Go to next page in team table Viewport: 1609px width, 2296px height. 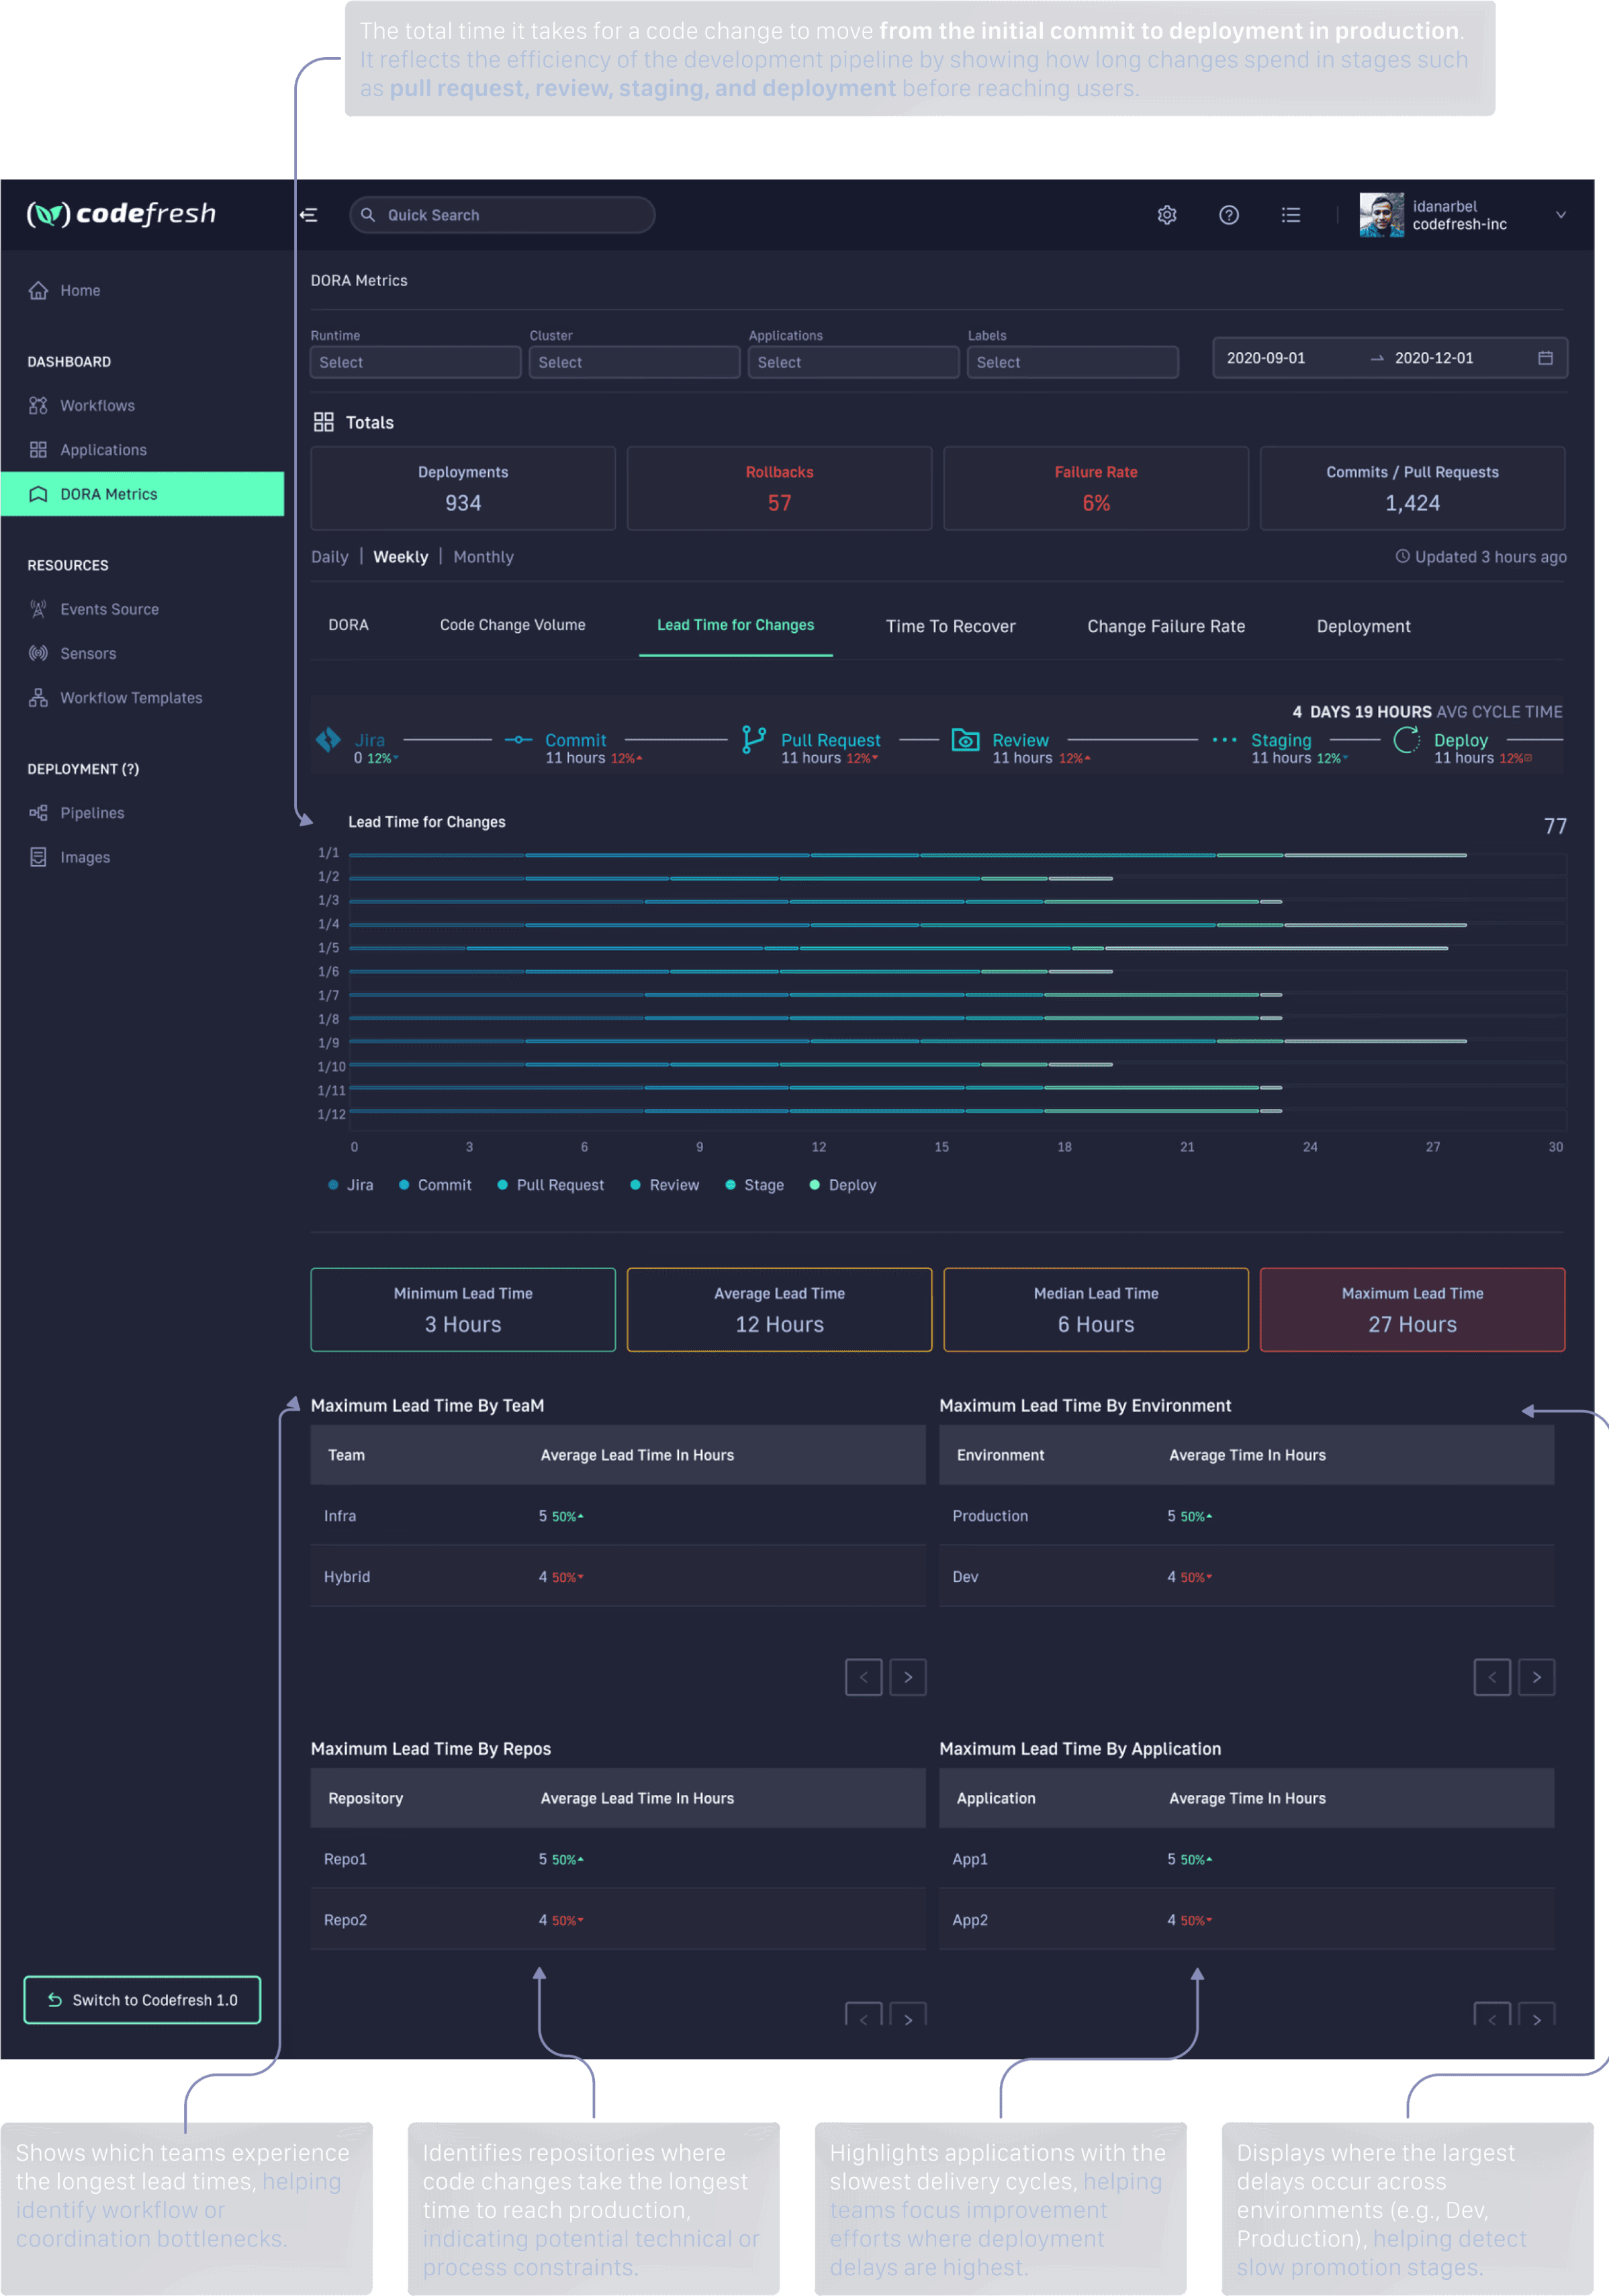[x=907, y=1677]
